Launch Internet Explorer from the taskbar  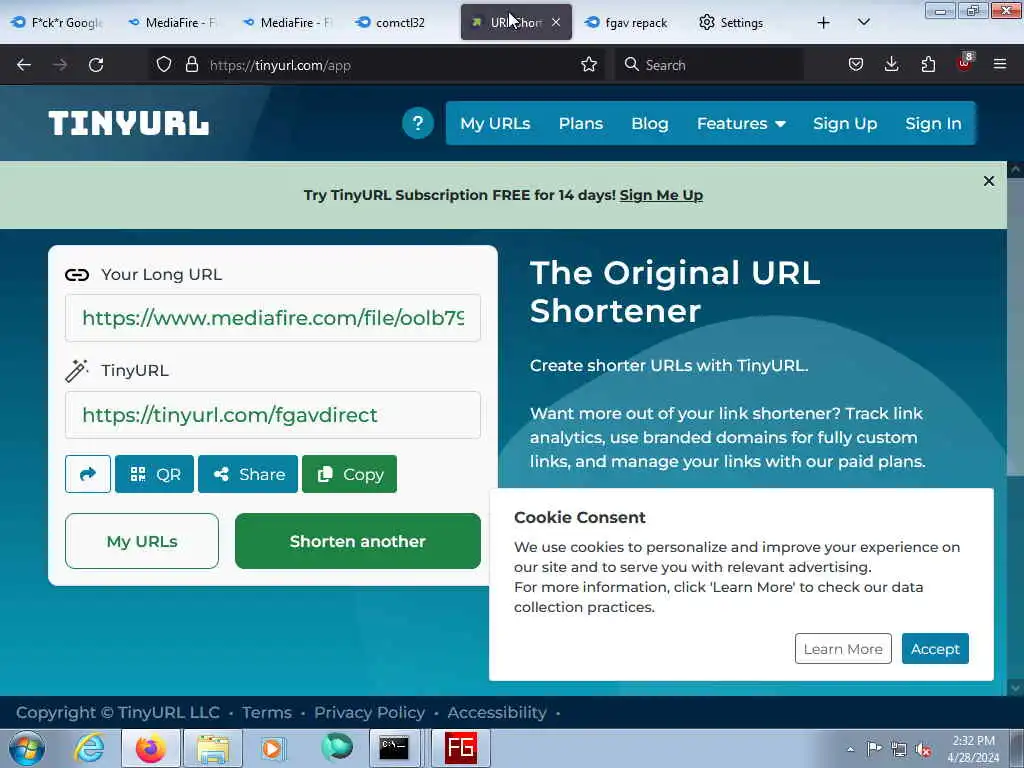pyautogui.click(x=89, y=748)
